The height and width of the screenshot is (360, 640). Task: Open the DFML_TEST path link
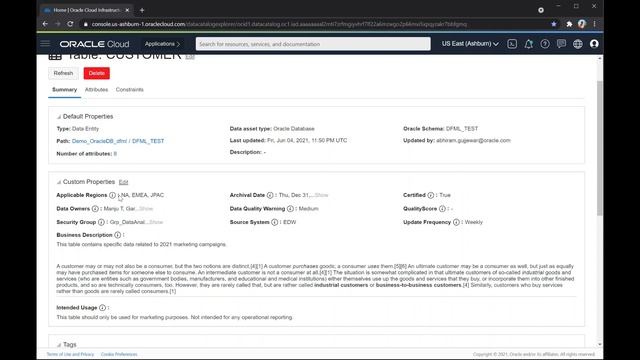148,141
